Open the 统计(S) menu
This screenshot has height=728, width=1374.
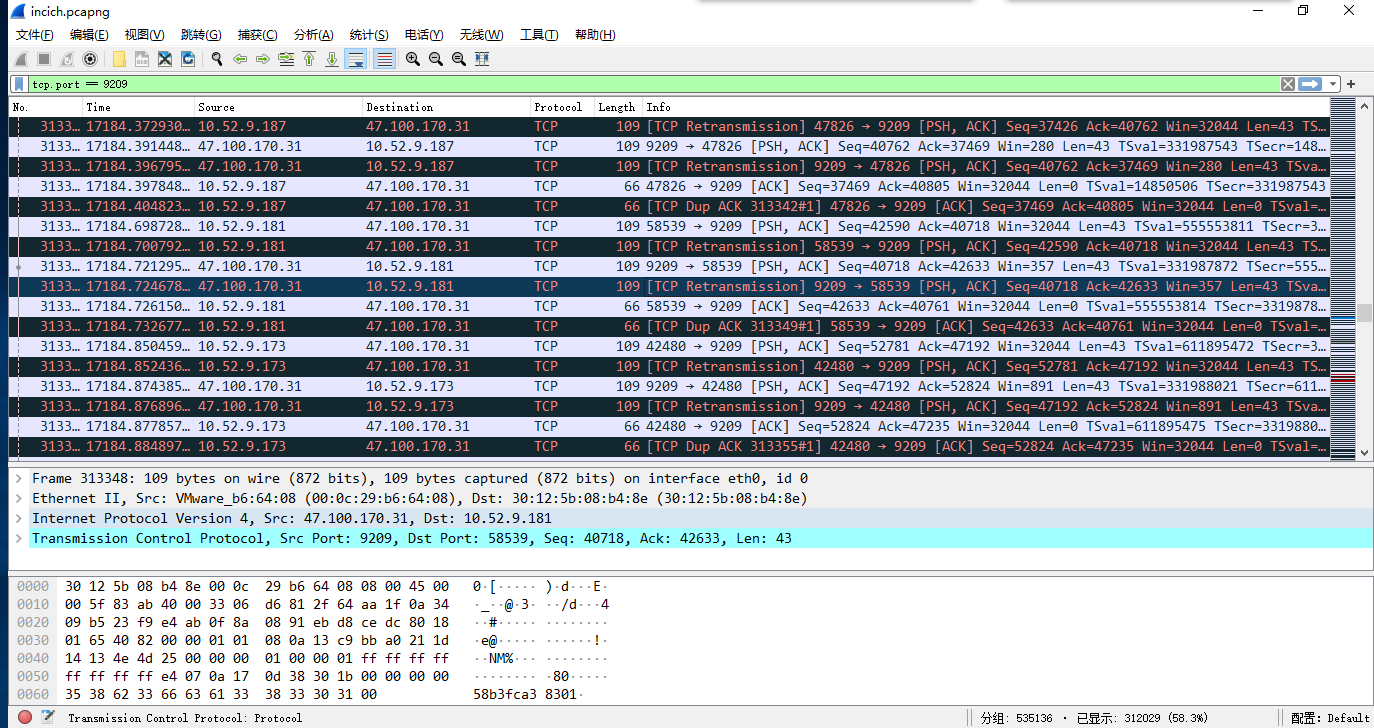(368, 34)
